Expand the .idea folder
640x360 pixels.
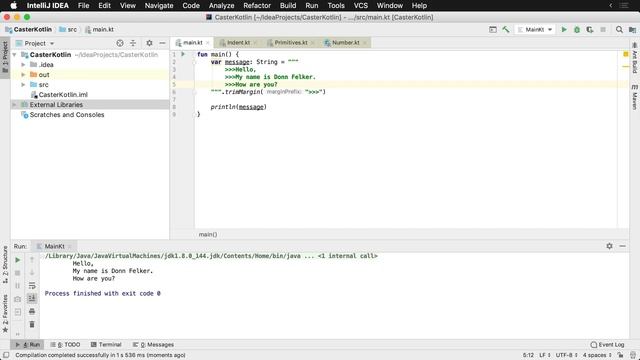[23, 64]
